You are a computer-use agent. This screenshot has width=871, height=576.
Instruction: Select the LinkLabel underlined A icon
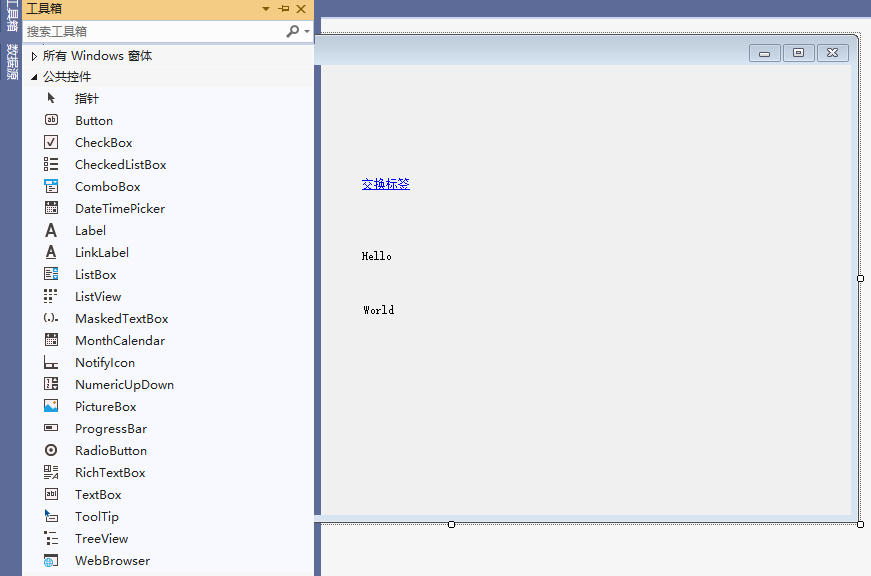pos(51,252)
